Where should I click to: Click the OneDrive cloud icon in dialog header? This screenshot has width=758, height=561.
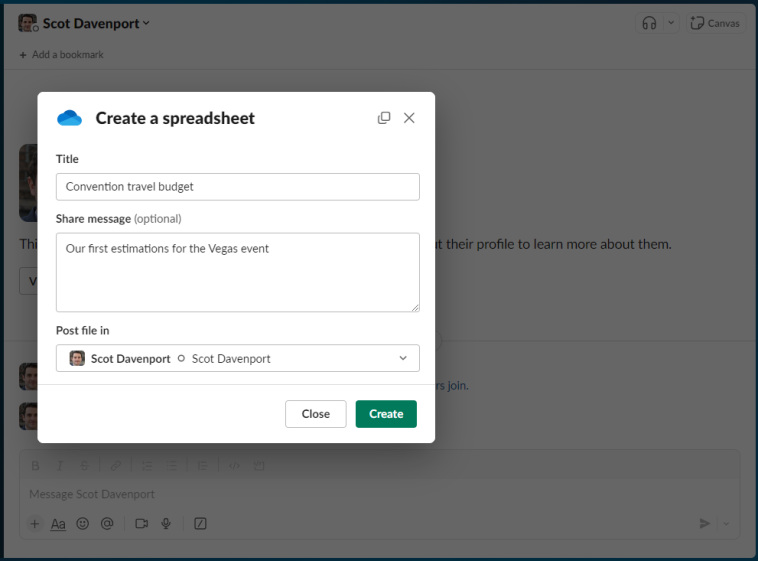(x=70, y=118)
